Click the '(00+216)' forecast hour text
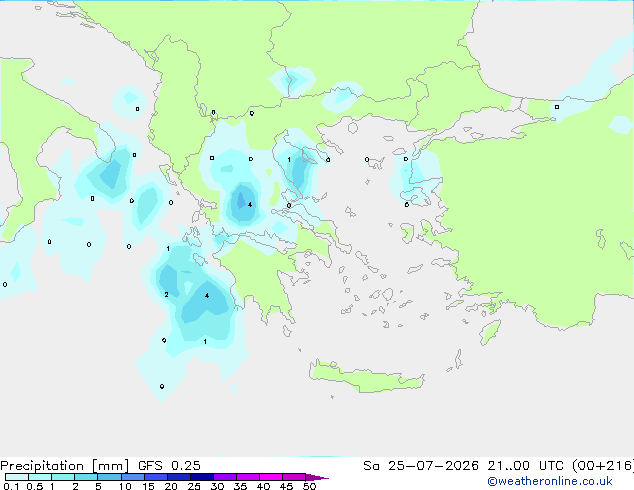Screen dimensions: 634x490 (603, 466)
